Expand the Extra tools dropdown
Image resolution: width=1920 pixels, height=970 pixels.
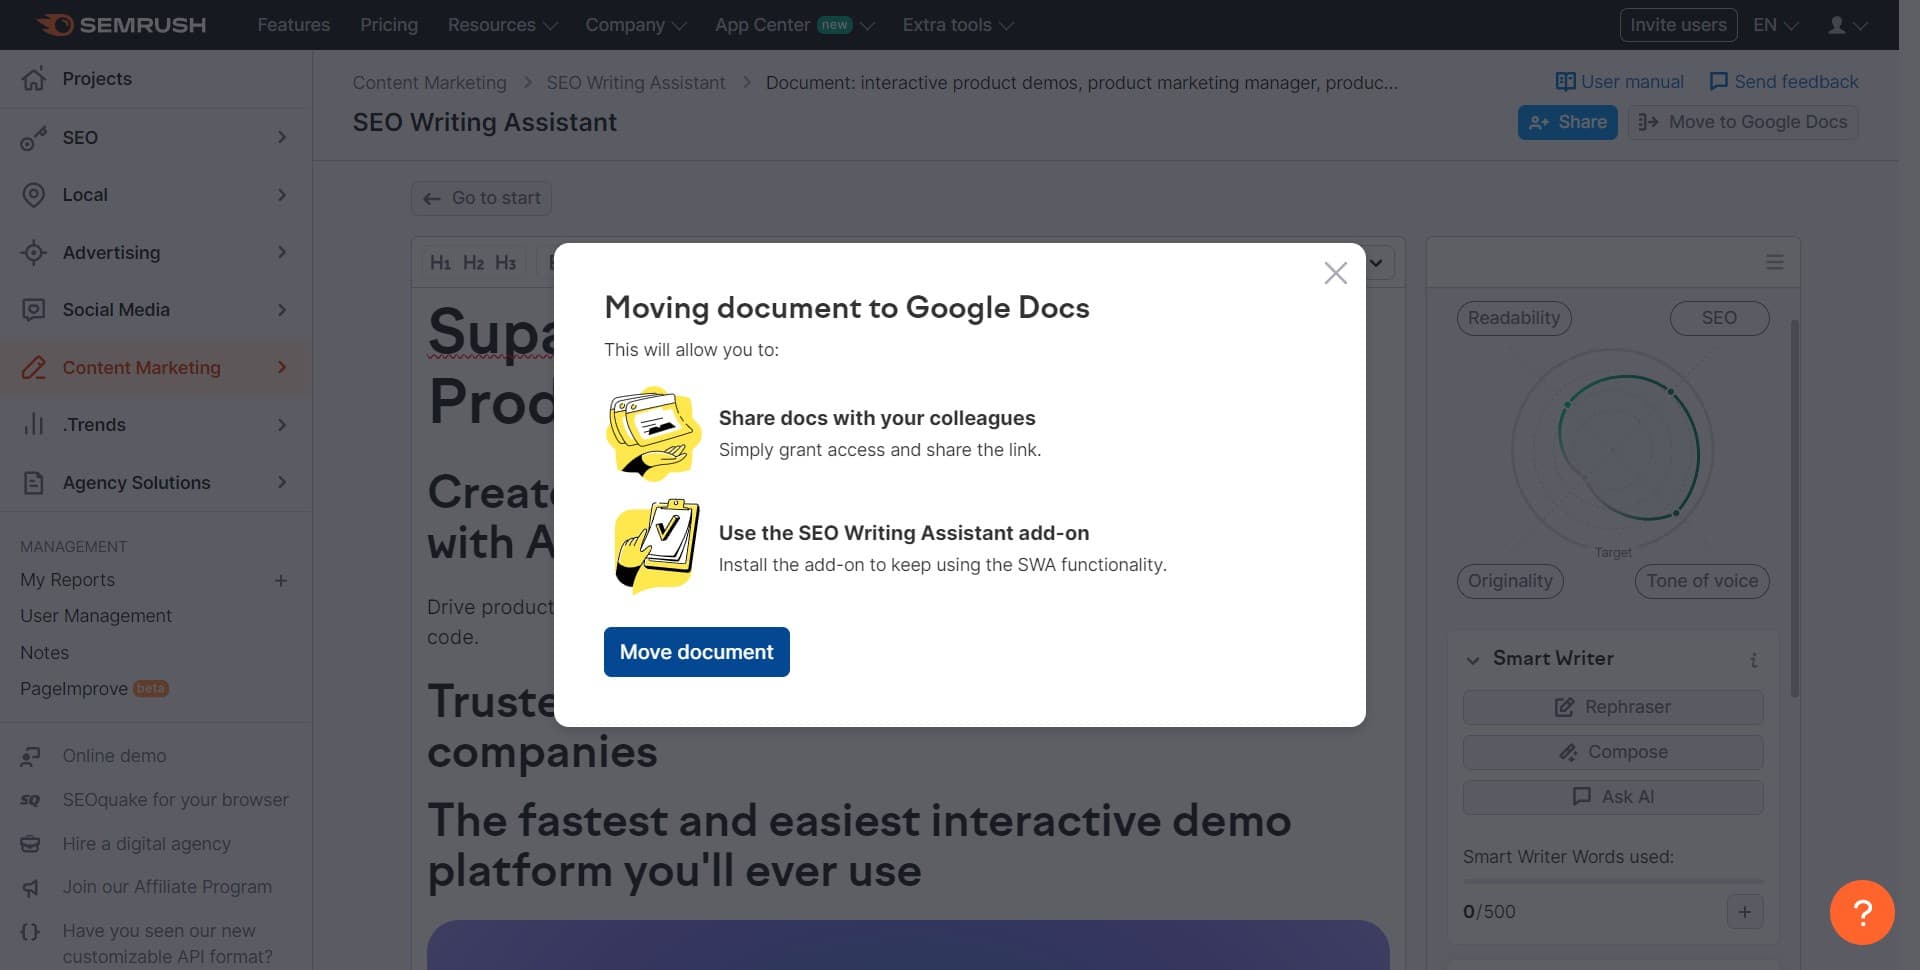click(956, 24)
